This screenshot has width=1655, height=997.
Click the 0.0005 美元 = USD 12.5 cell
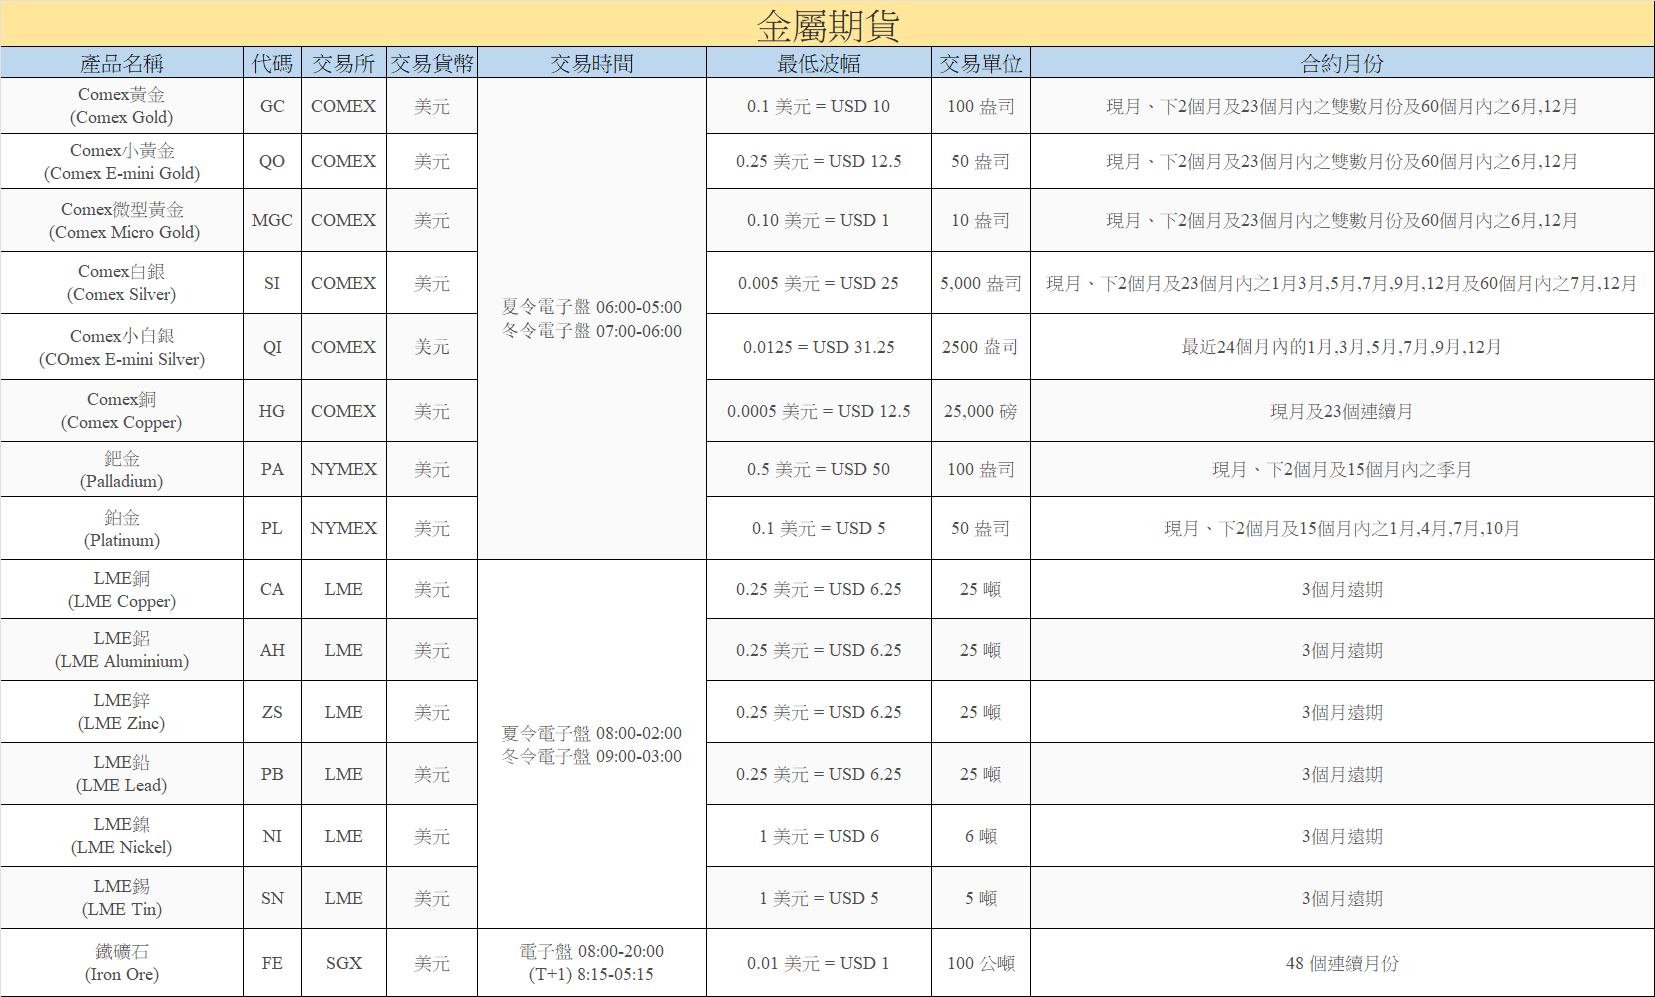tap(819, 411)
